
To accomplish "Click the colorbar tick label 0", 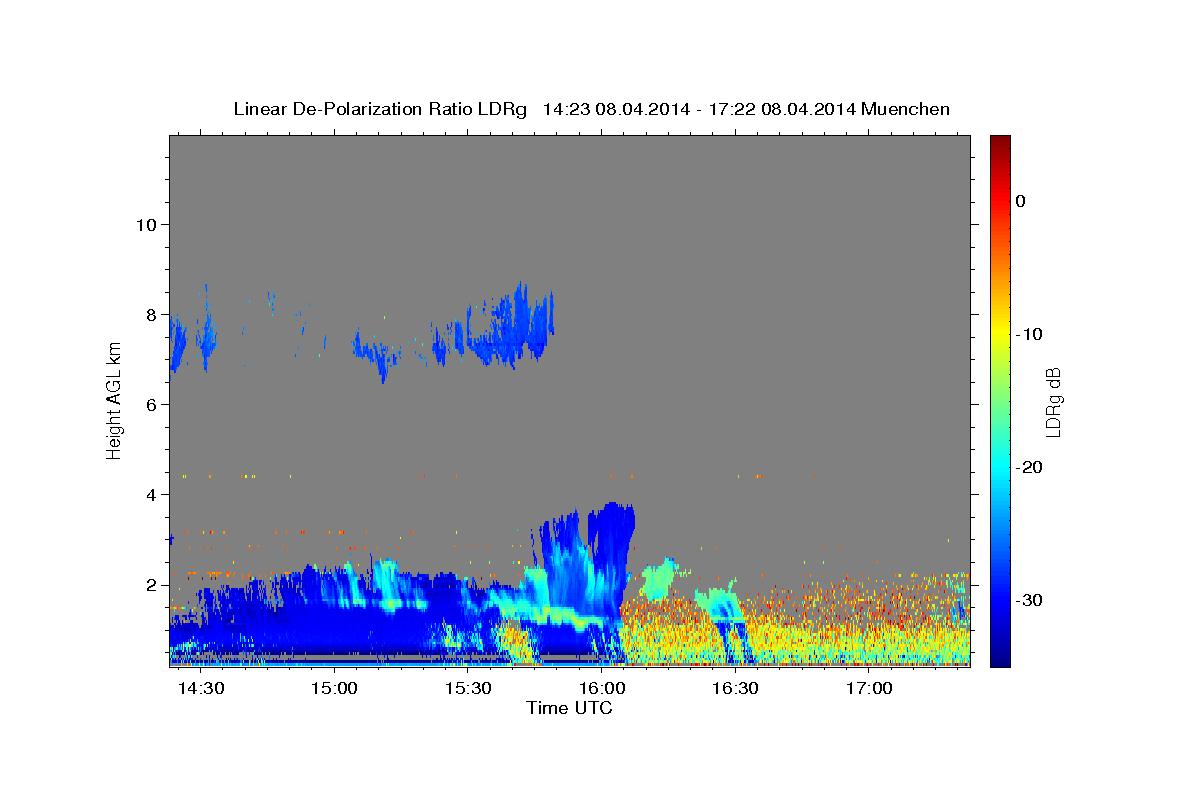I will pos(1021,201).
